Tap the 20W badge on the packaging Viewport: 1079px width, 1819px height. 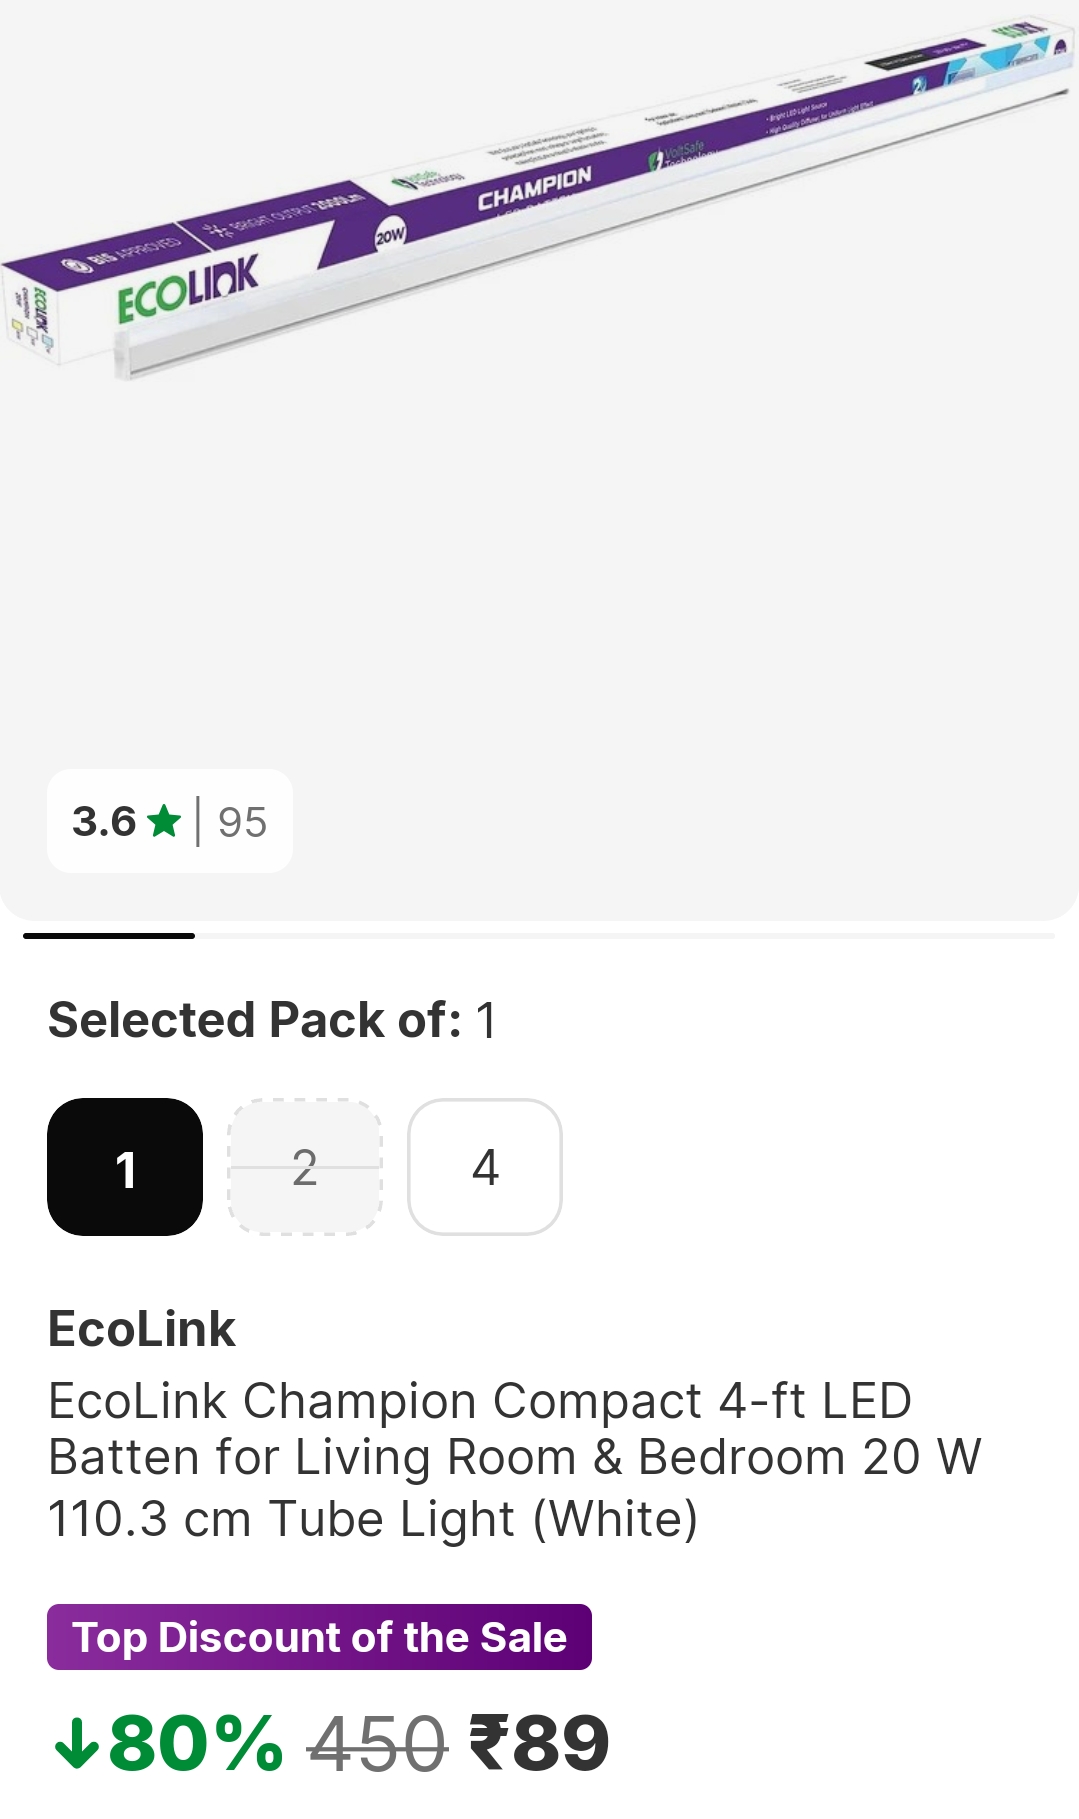pyautogui.click(x=390, y=236)
